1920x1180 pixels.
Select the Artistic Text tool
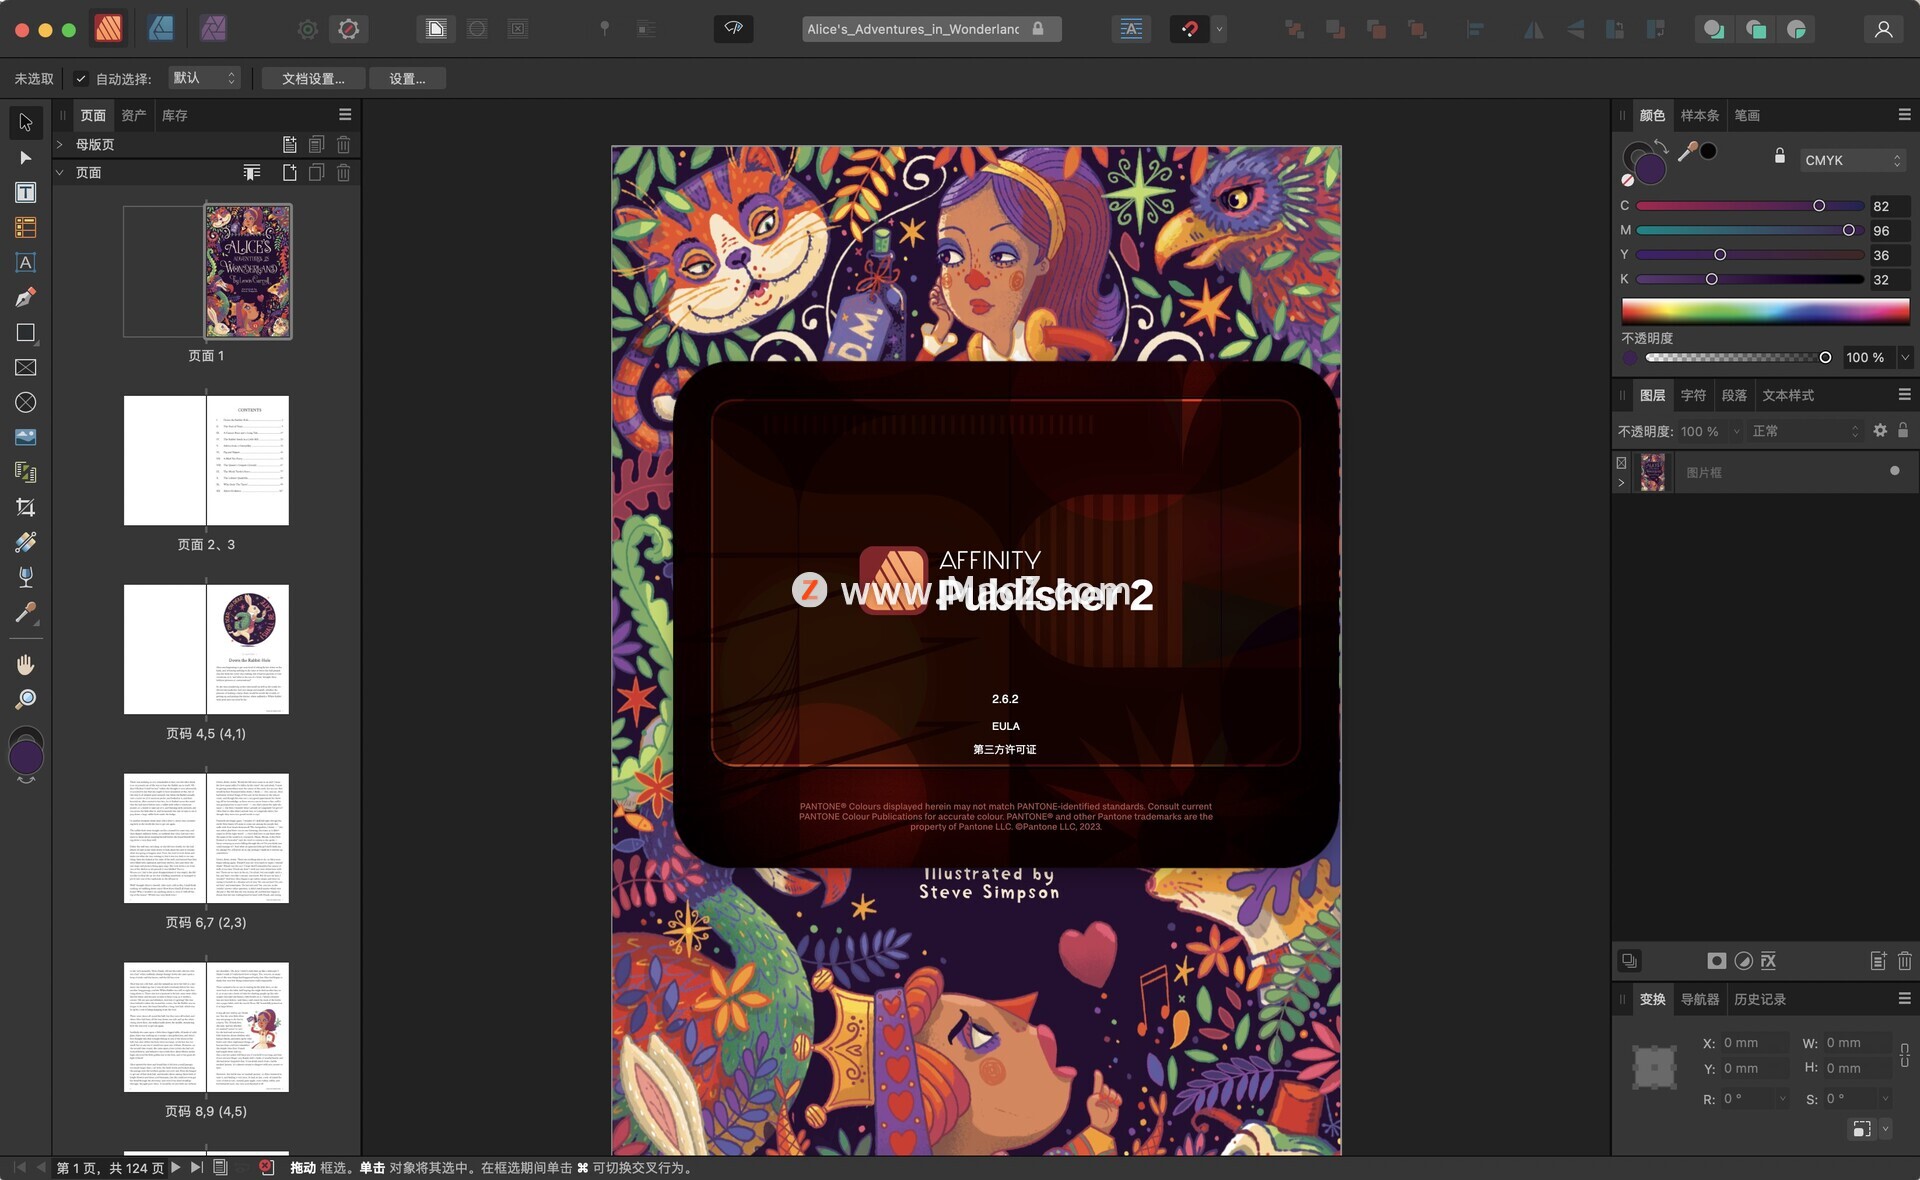tap(26, 262)
